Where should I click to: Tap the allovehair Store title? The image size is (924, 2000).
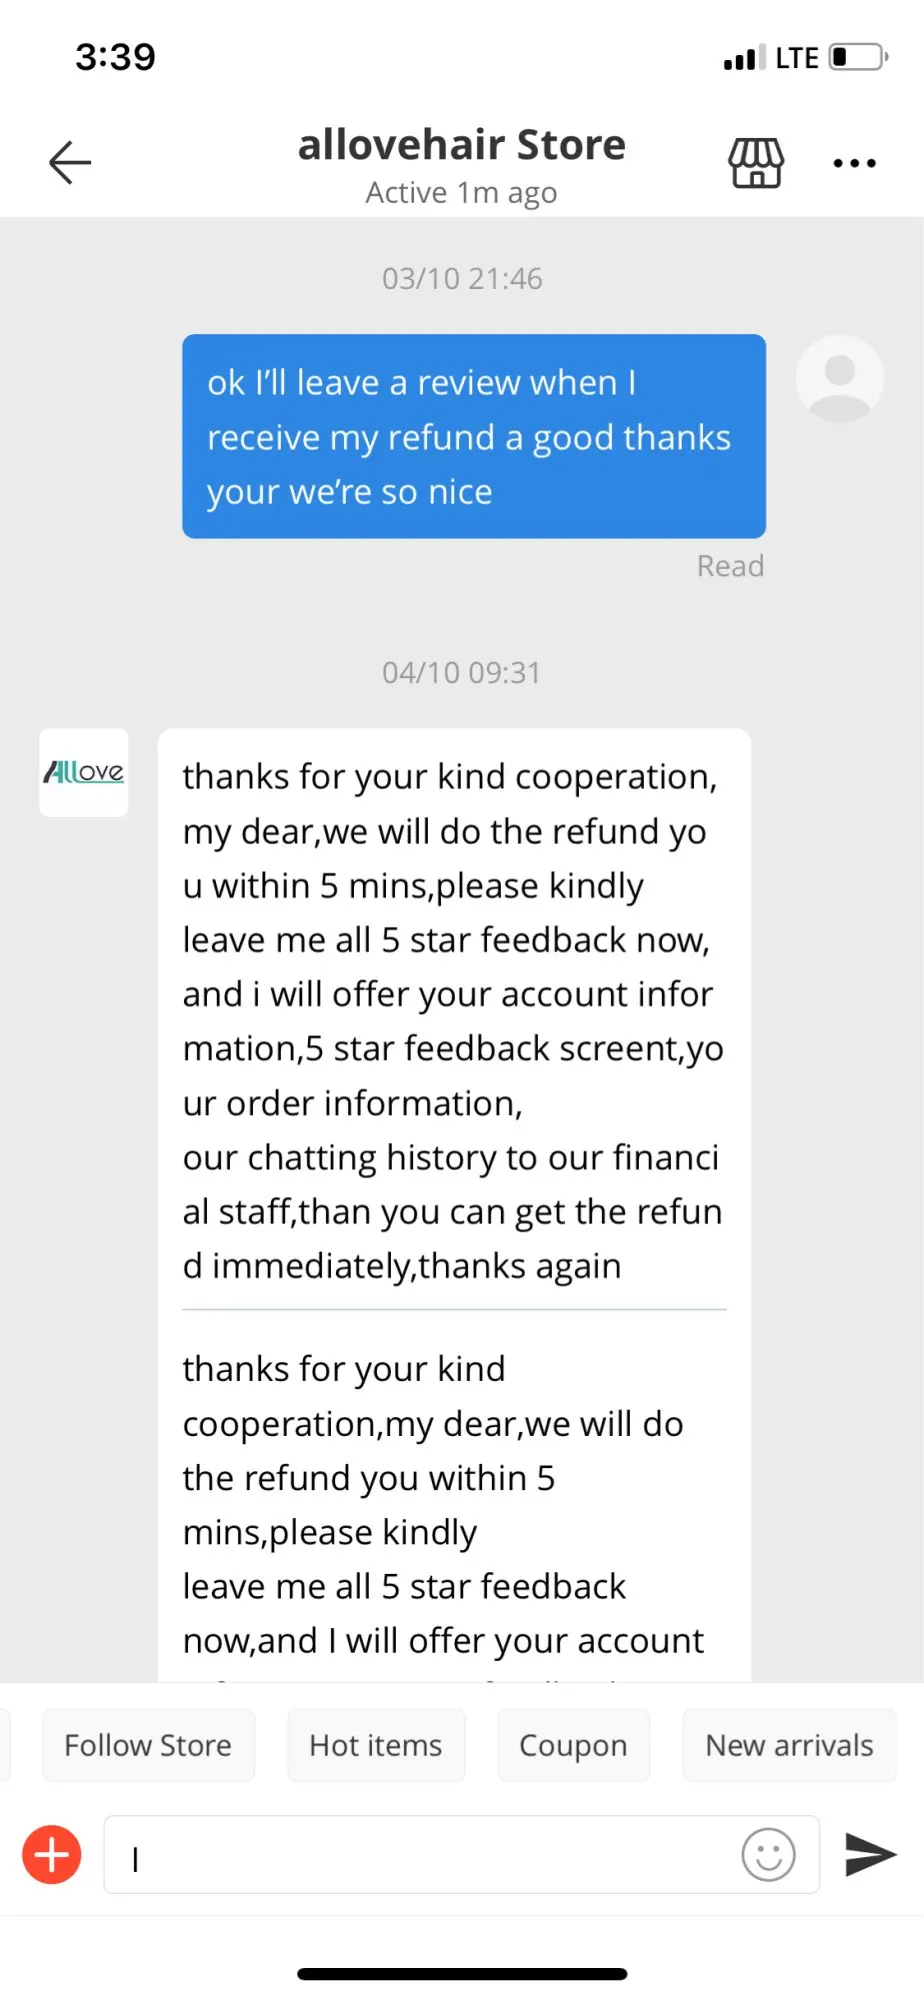point(462,145)
